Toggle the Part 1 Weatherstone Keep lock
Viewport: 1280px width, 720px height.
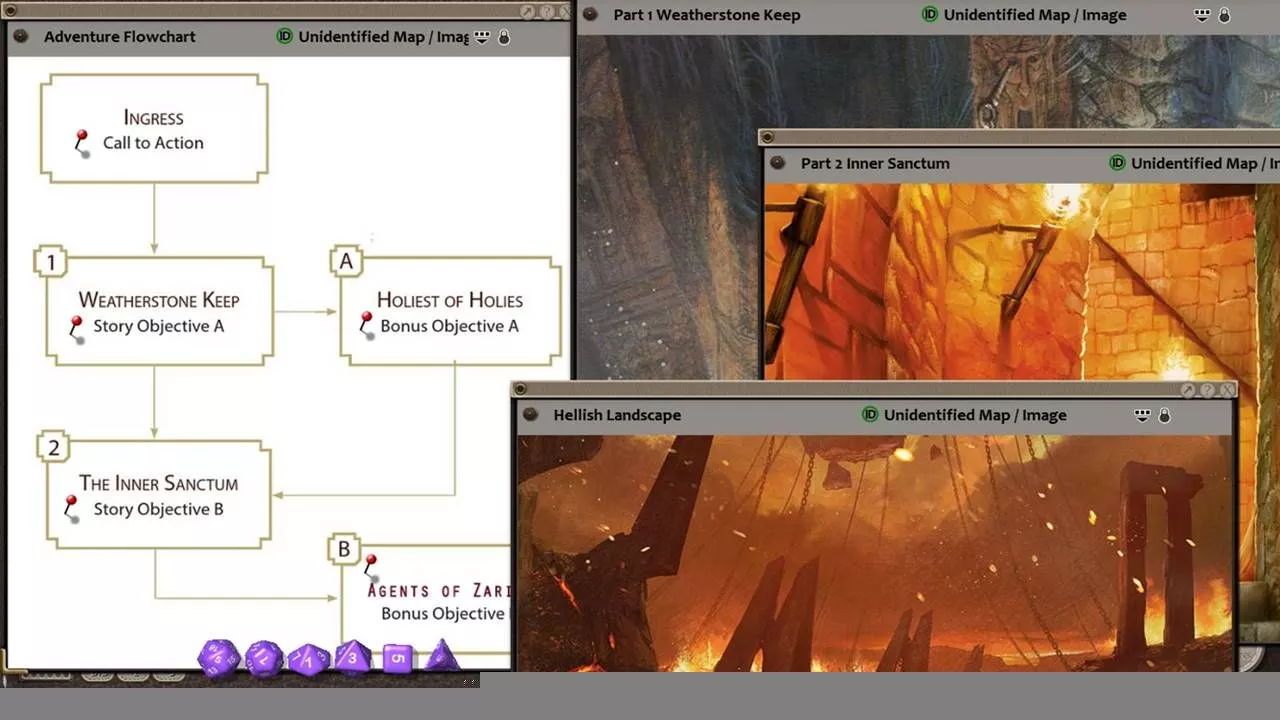pos(1224,15)
